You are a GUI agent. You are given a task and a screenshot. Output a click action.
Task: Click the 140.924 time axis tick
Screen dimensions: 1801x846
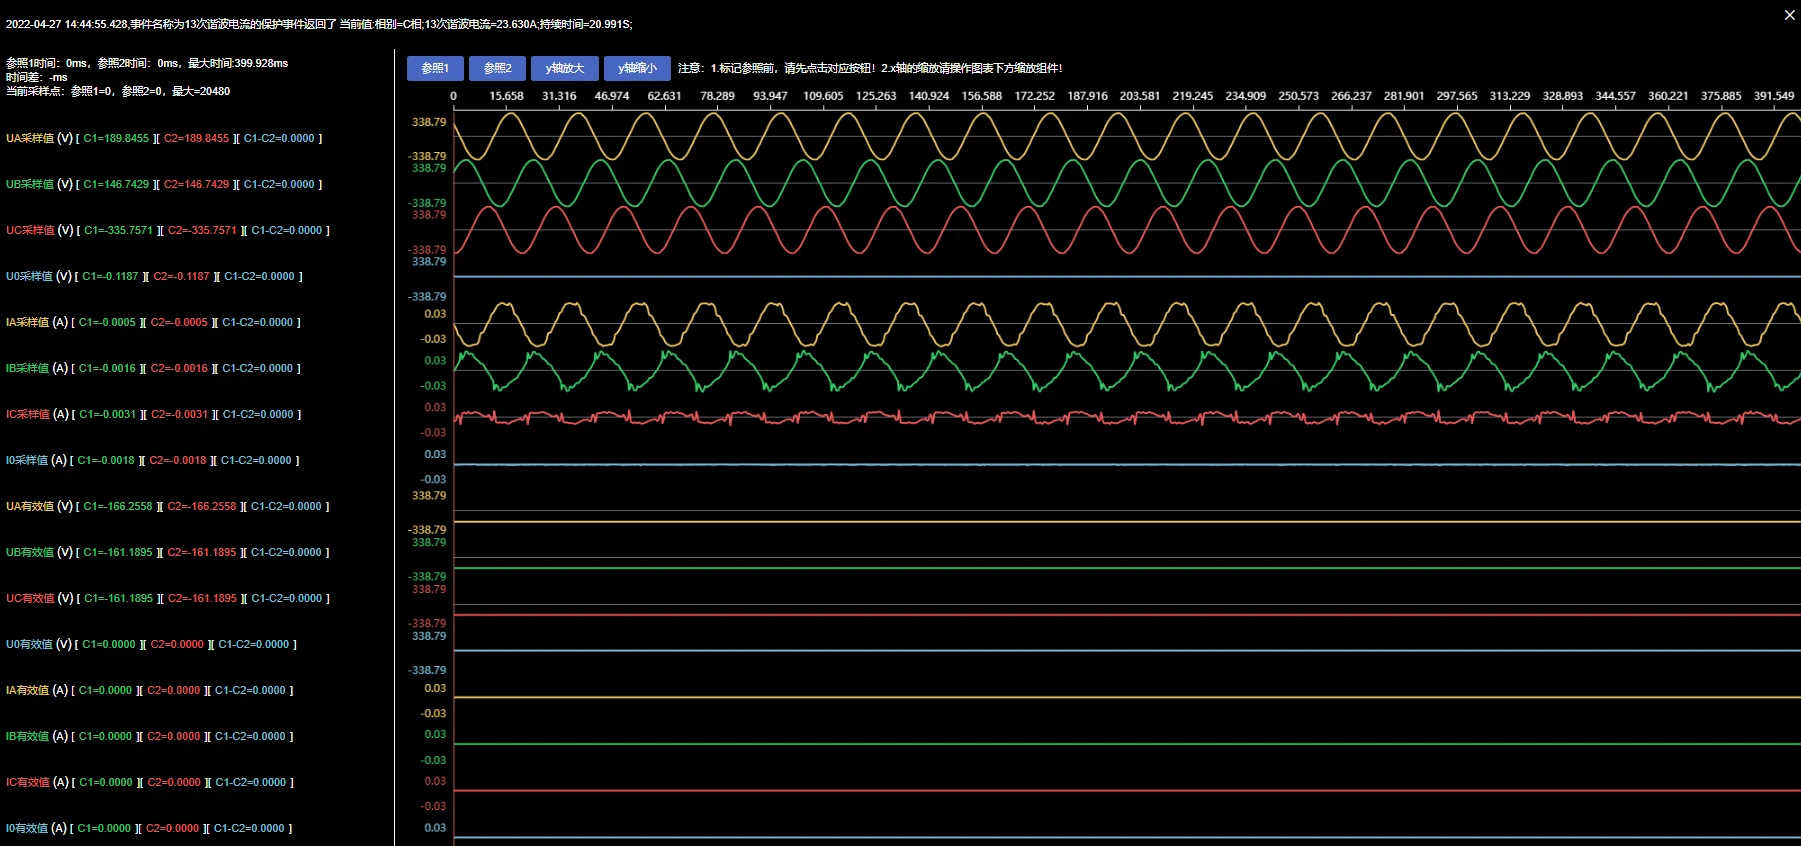(929, 96)
